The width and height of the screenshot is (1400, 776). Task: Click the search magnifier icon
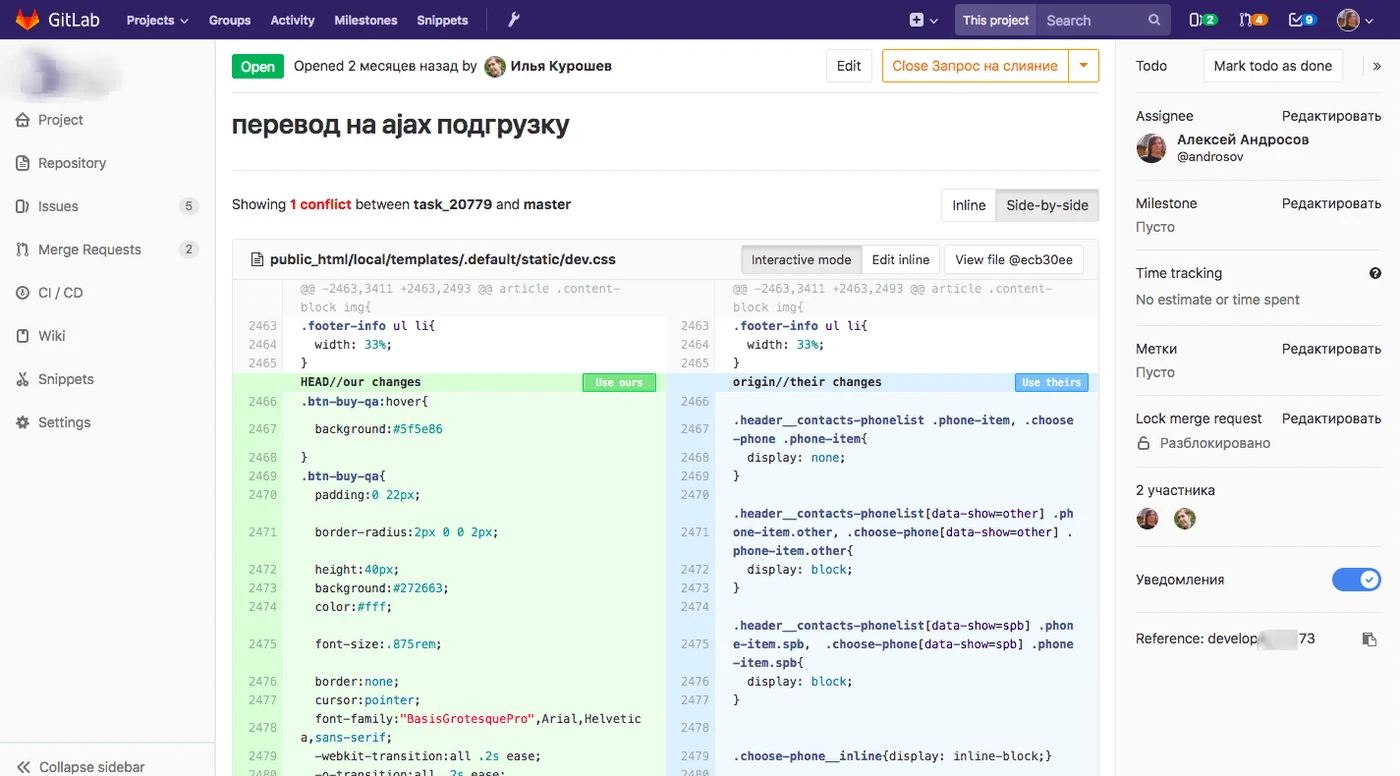1154,20
